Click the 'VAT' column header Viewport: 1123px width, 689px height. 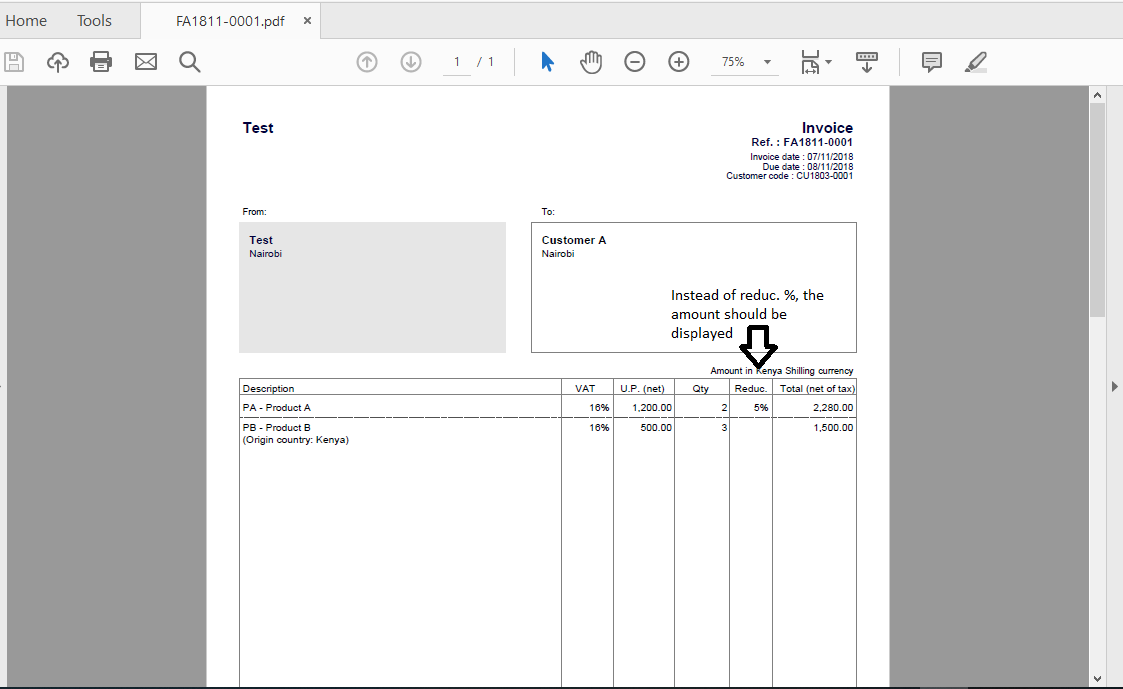pyautogui.click(x=585, y=389)
